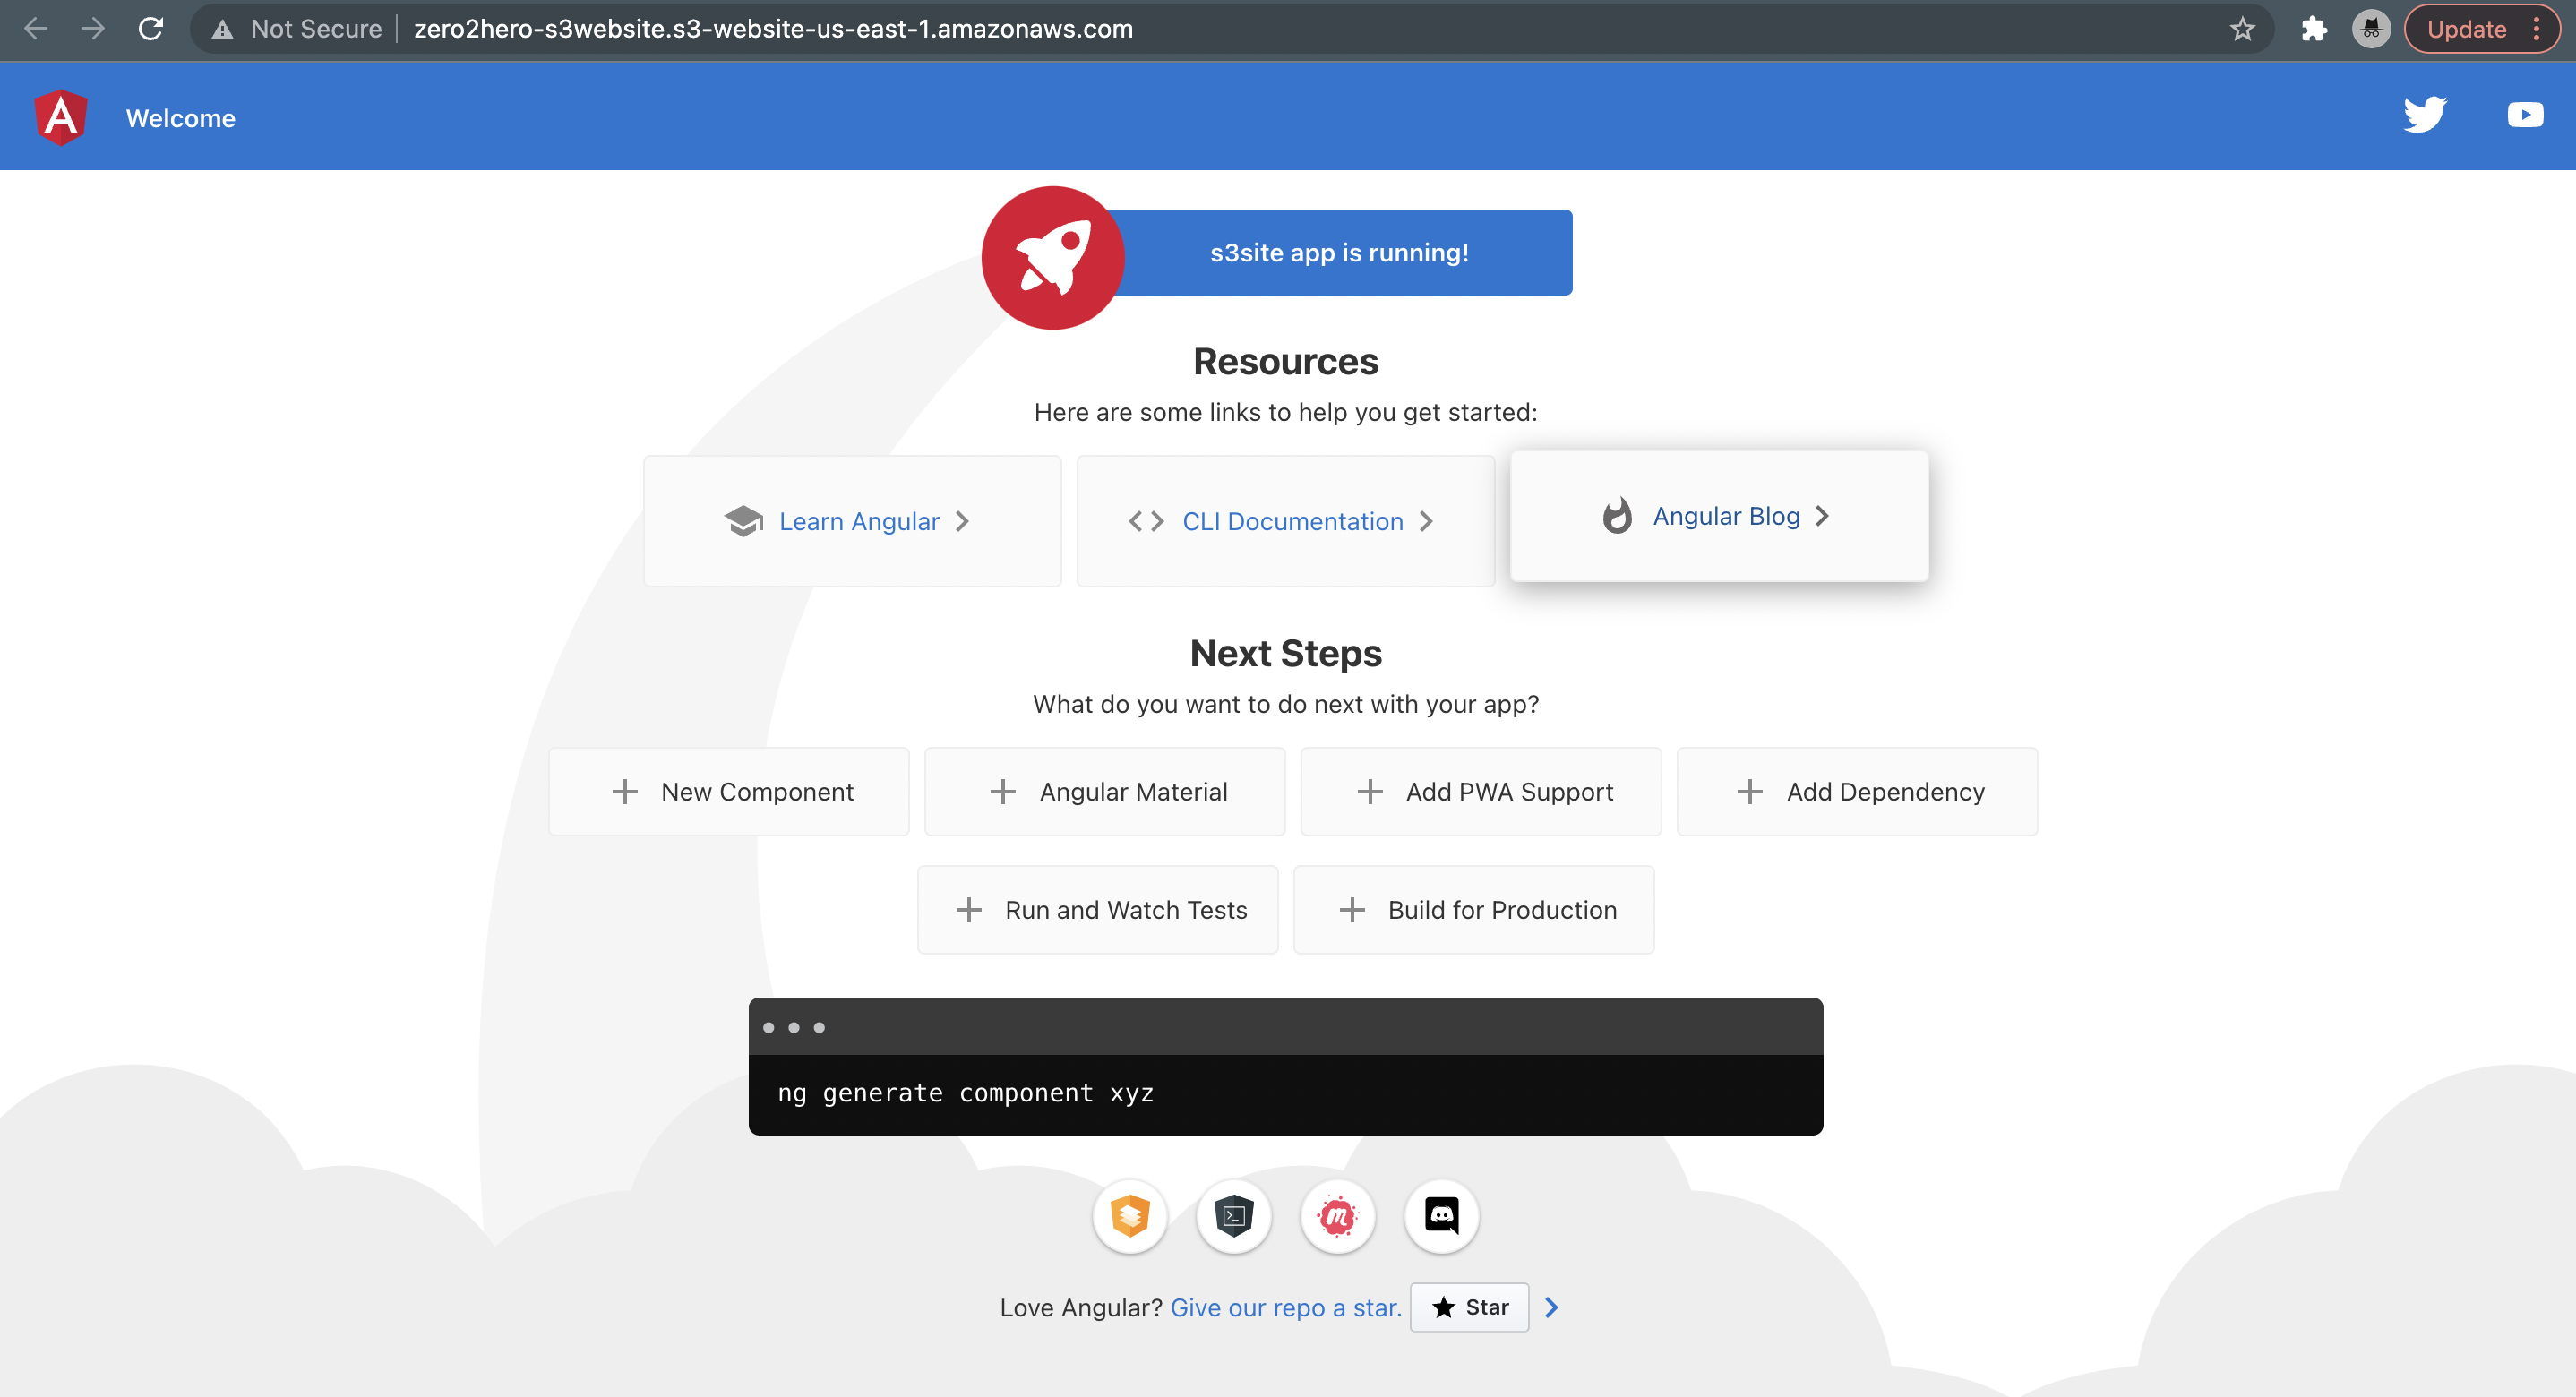The image size is (2576, 1397).
Task: Select Add Dependency card text
Action: (x=1885, y=792)
